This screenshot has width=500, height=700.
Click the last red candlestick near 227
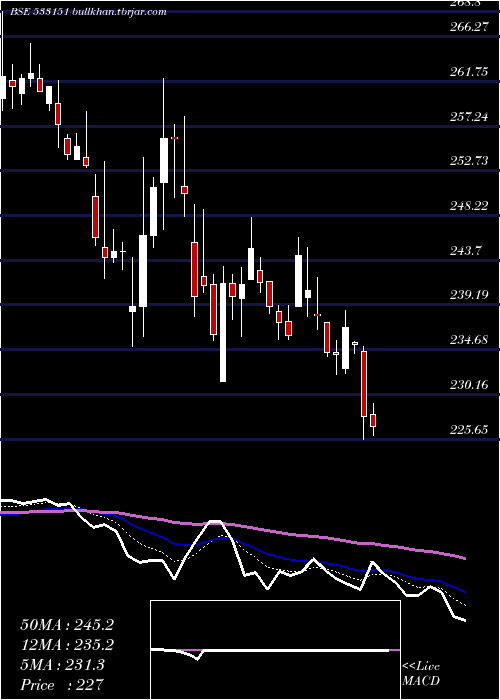point(373,420)
